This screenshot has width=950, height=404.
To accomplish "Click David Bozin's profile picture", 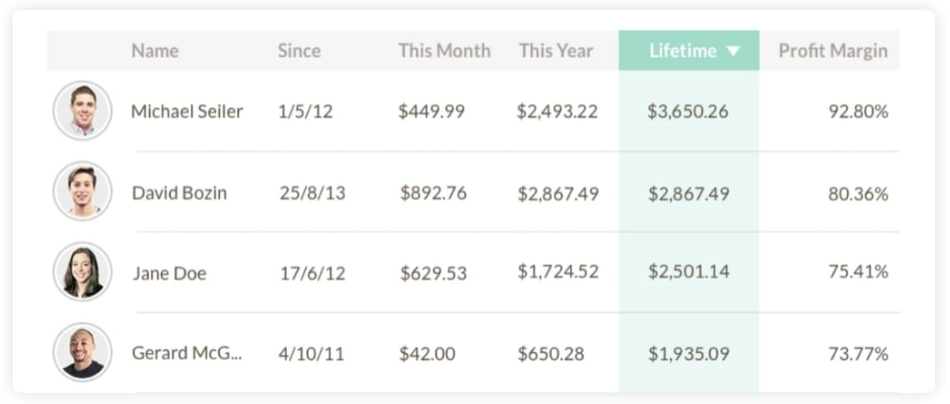I will (x=82, y=192).
